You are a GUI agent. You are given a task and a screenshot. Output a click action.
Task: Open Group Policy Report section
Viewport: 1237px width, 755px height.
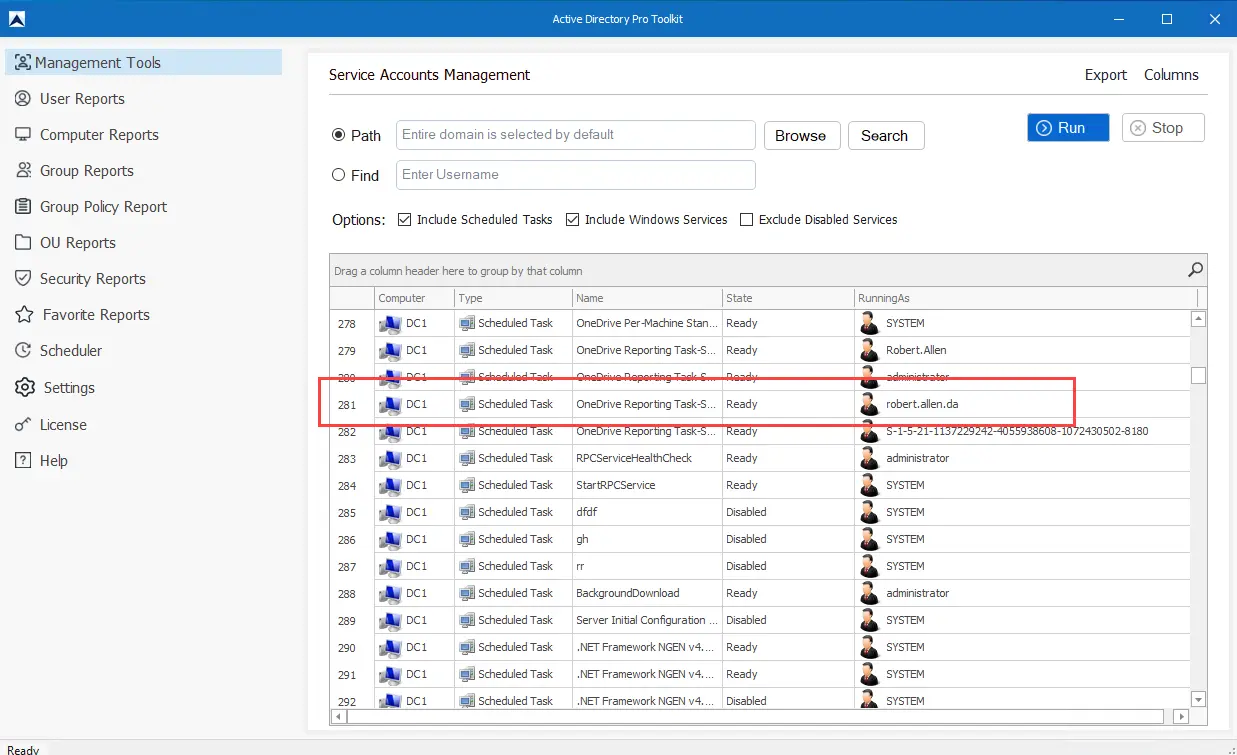(103, 206)
